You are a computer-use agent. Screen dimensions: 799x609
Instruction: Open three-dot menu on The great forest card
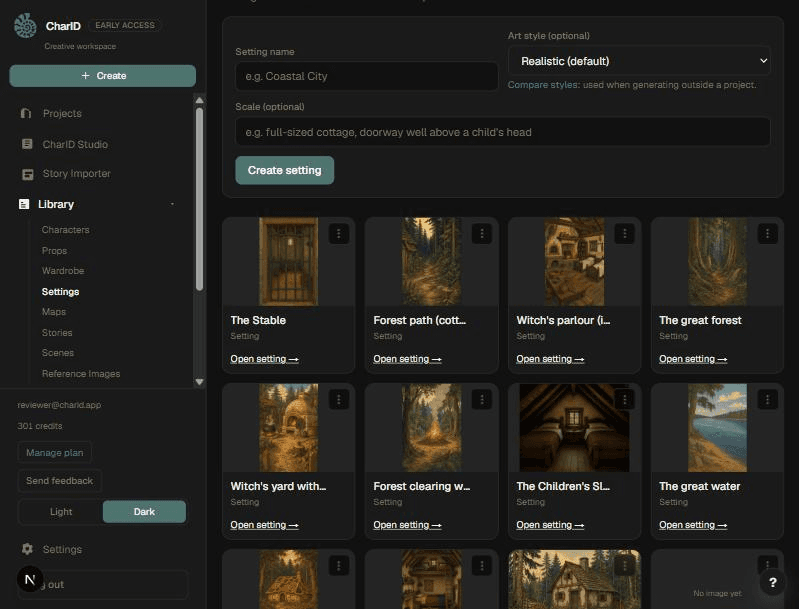click(767, 234)
